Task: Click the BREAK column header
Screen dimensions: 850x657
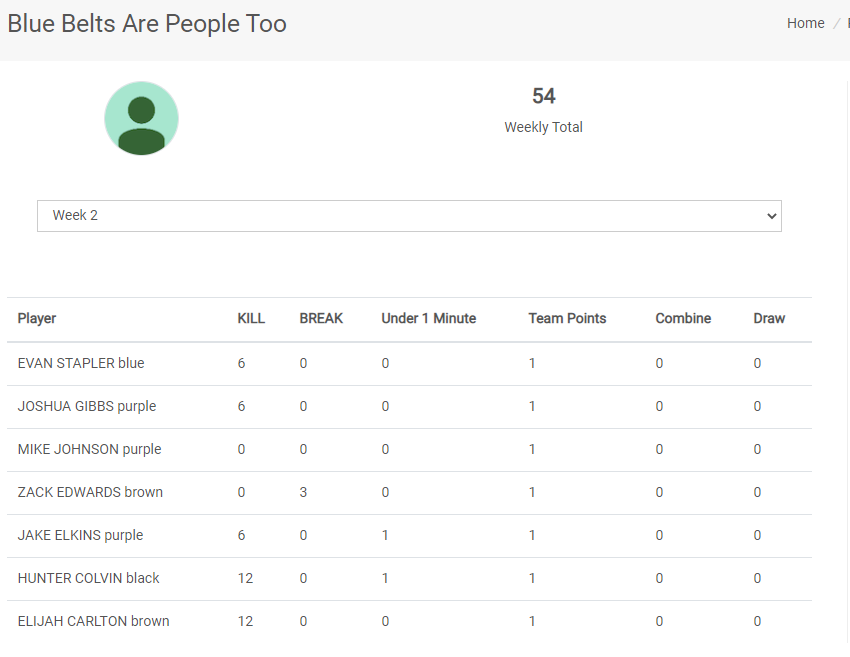Action: [321, 319]
